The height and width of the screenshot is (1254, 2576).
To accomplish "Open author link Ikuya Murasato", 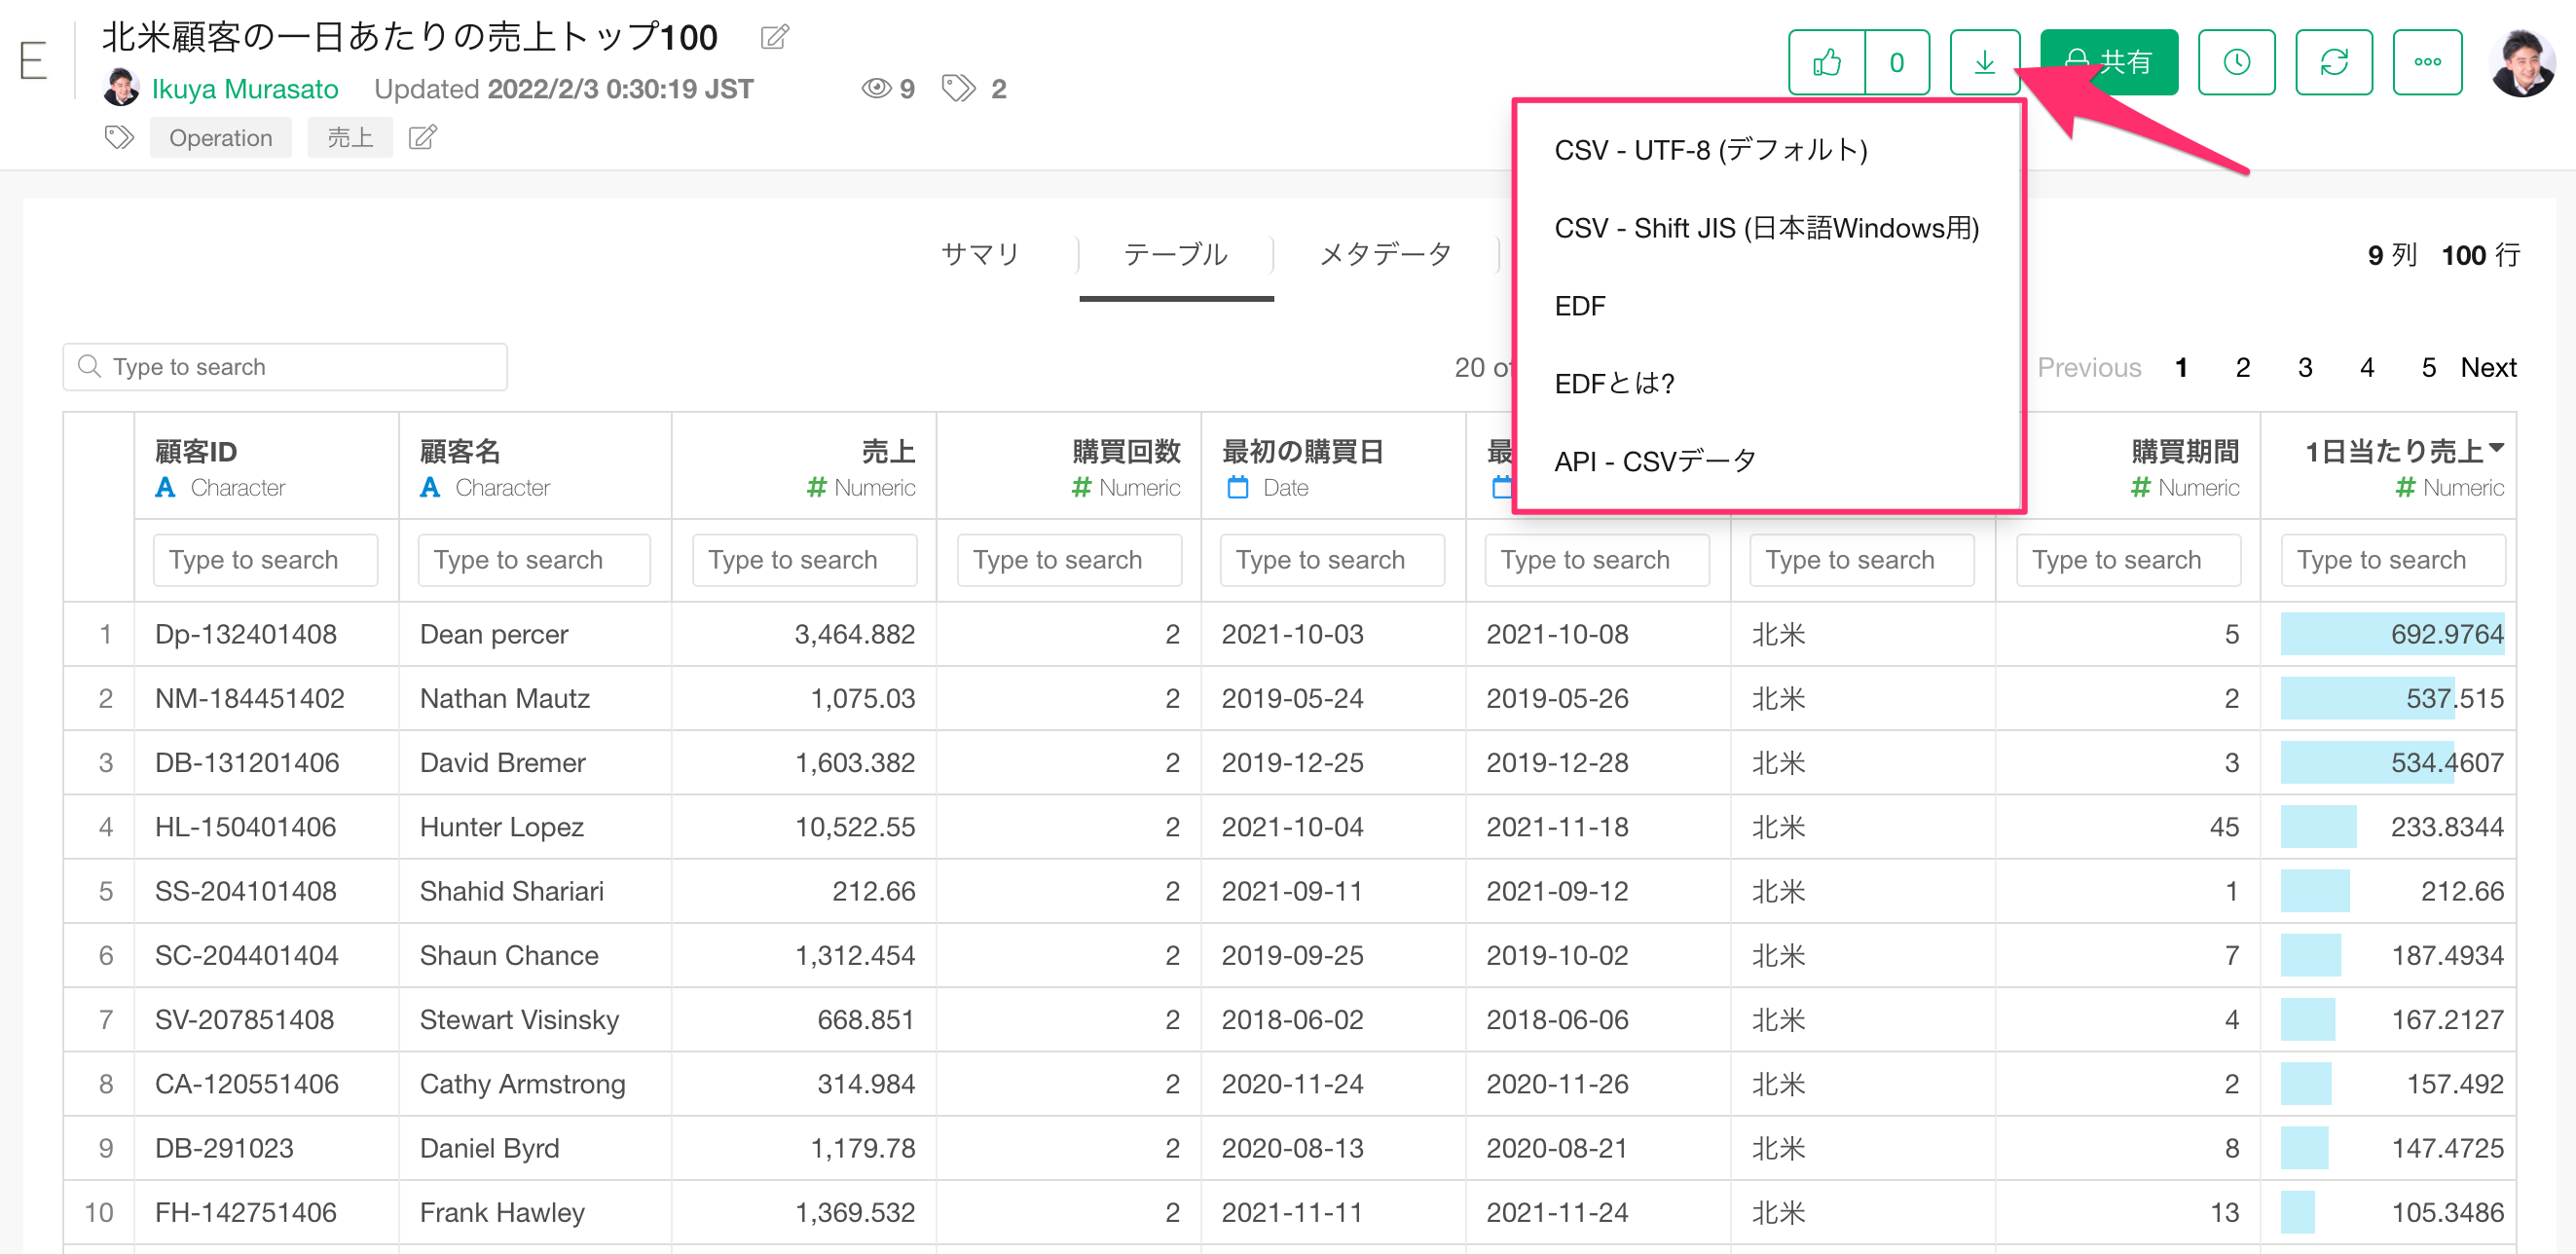I will (x=245, y=89).
